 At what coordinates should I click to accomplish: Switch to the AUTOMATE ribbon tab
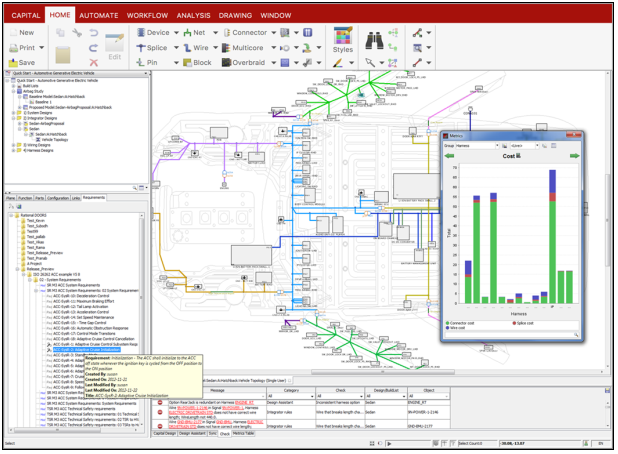(99, 16)
